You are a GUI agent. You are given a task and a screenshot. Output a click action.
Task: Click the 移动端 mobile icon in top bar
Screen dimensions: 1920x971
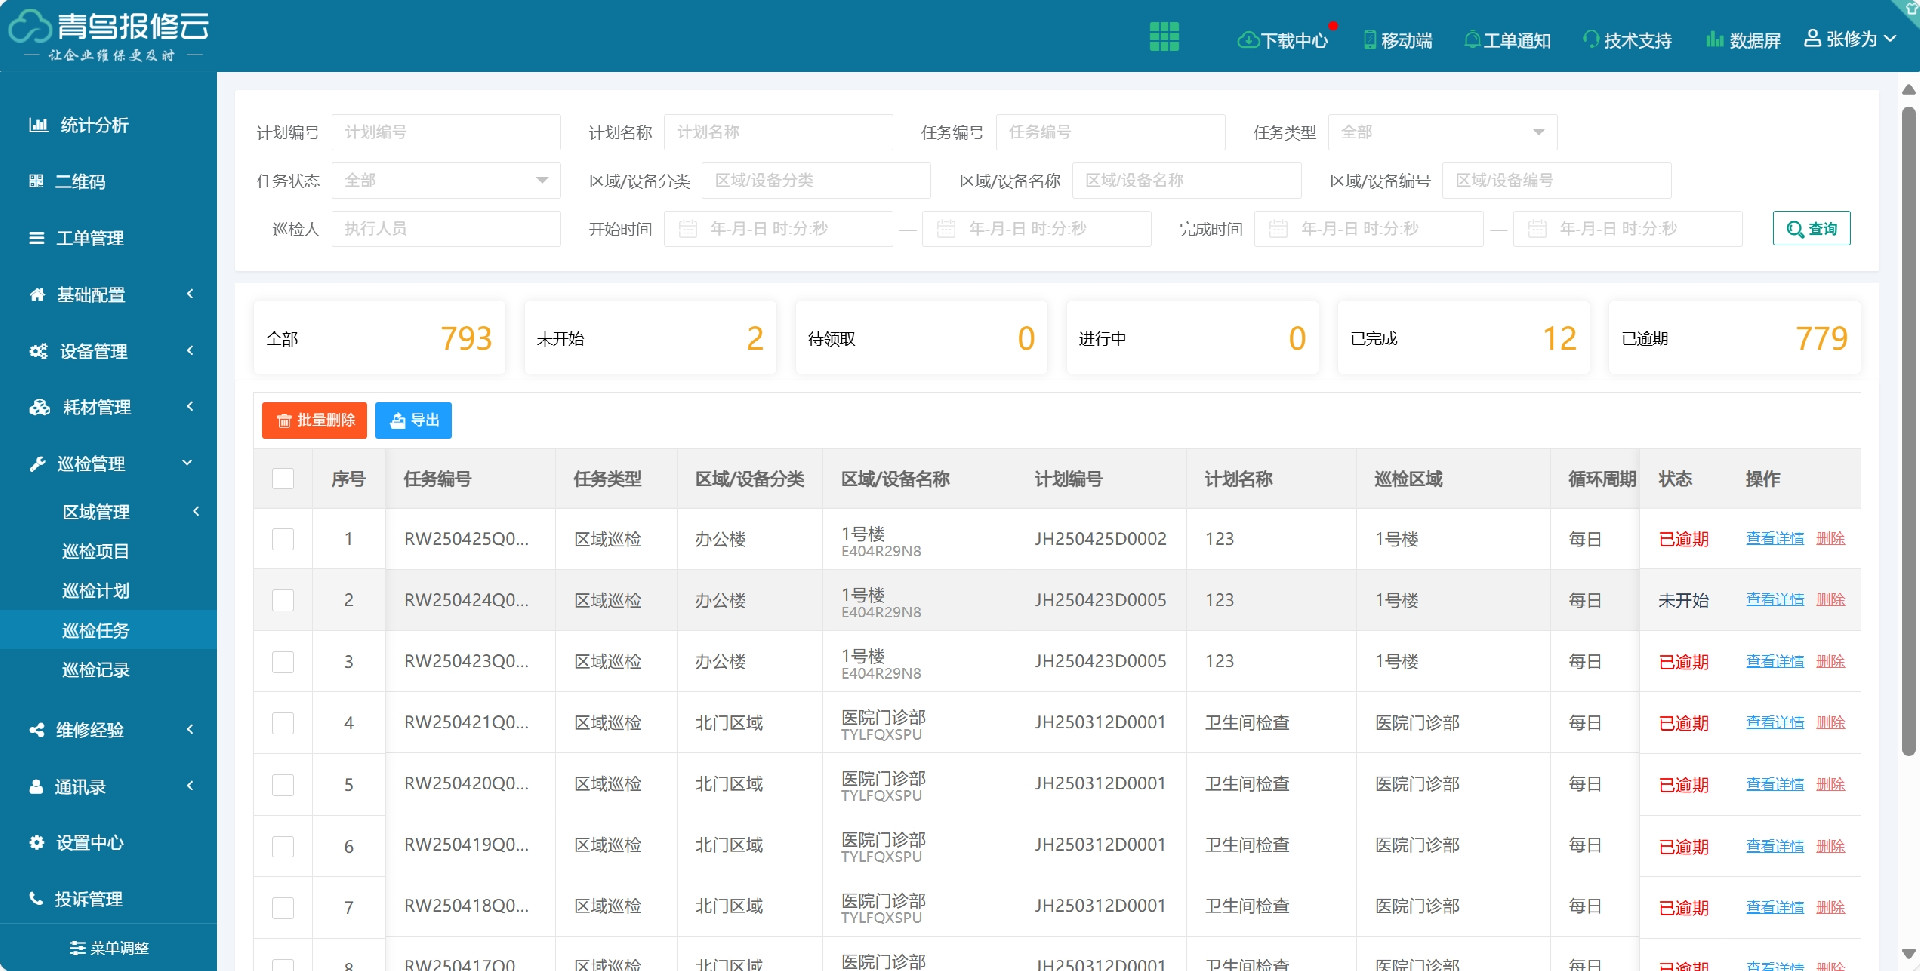click(1397, 40)
